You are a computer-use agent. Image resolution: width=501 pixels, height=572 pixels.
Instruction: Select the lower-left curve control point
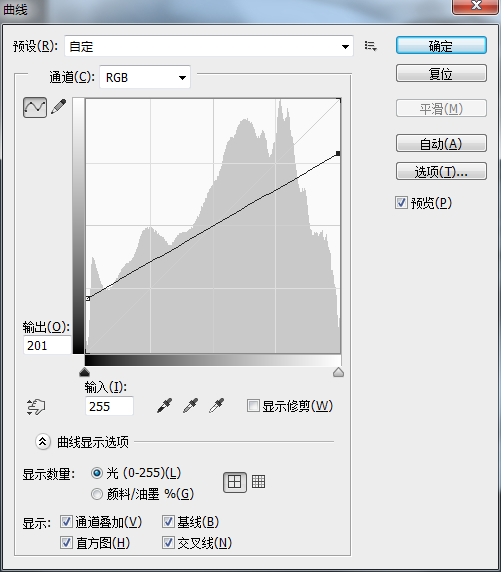(x=88, y=299)
